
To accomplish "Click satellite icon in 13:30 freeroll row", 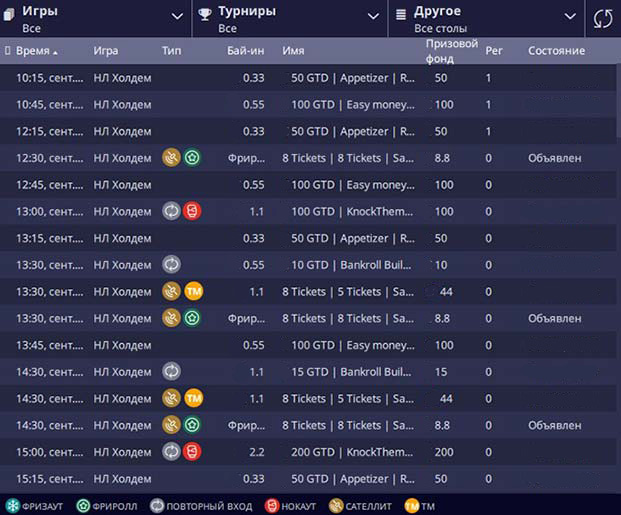I will coord(171,318).
